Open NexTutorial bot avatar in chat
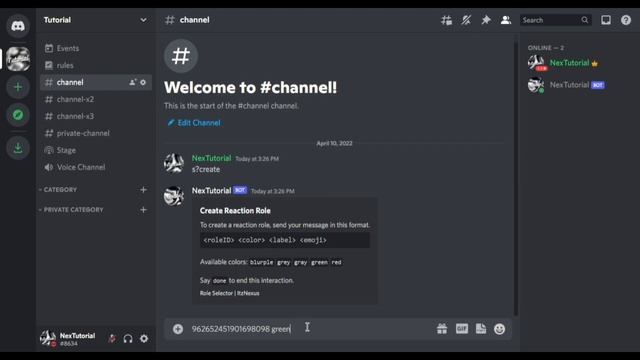 [x=174, y=196]
